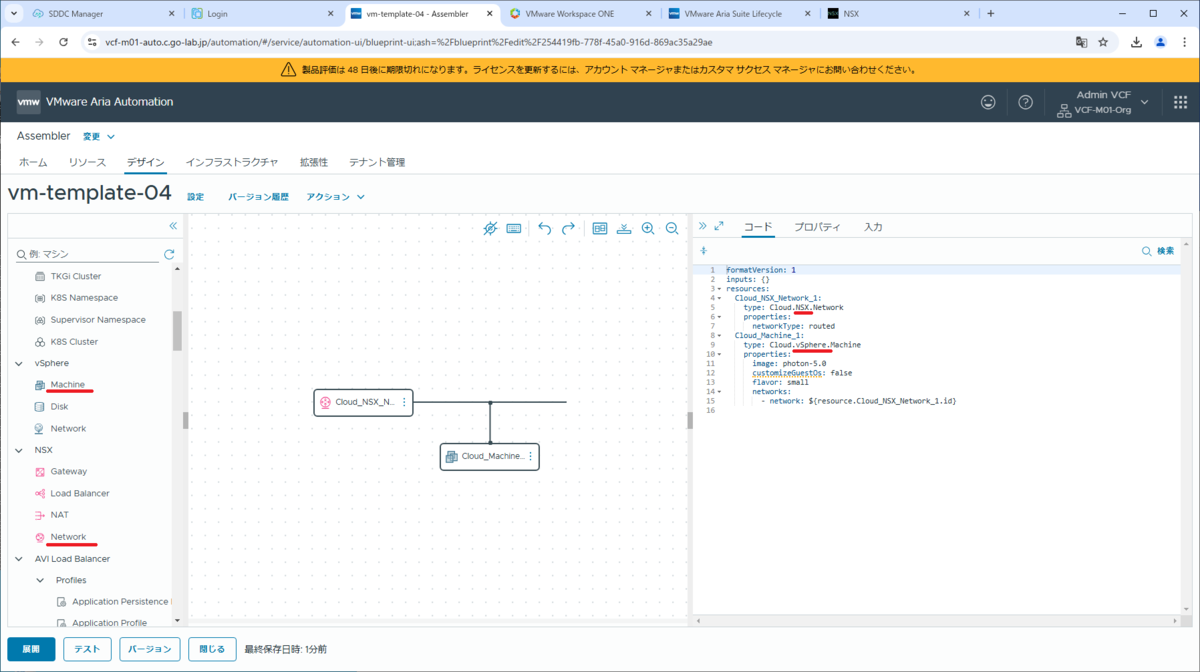
Task: Collapse the vSphere category in palette
Action: click(x=20, y=363)
